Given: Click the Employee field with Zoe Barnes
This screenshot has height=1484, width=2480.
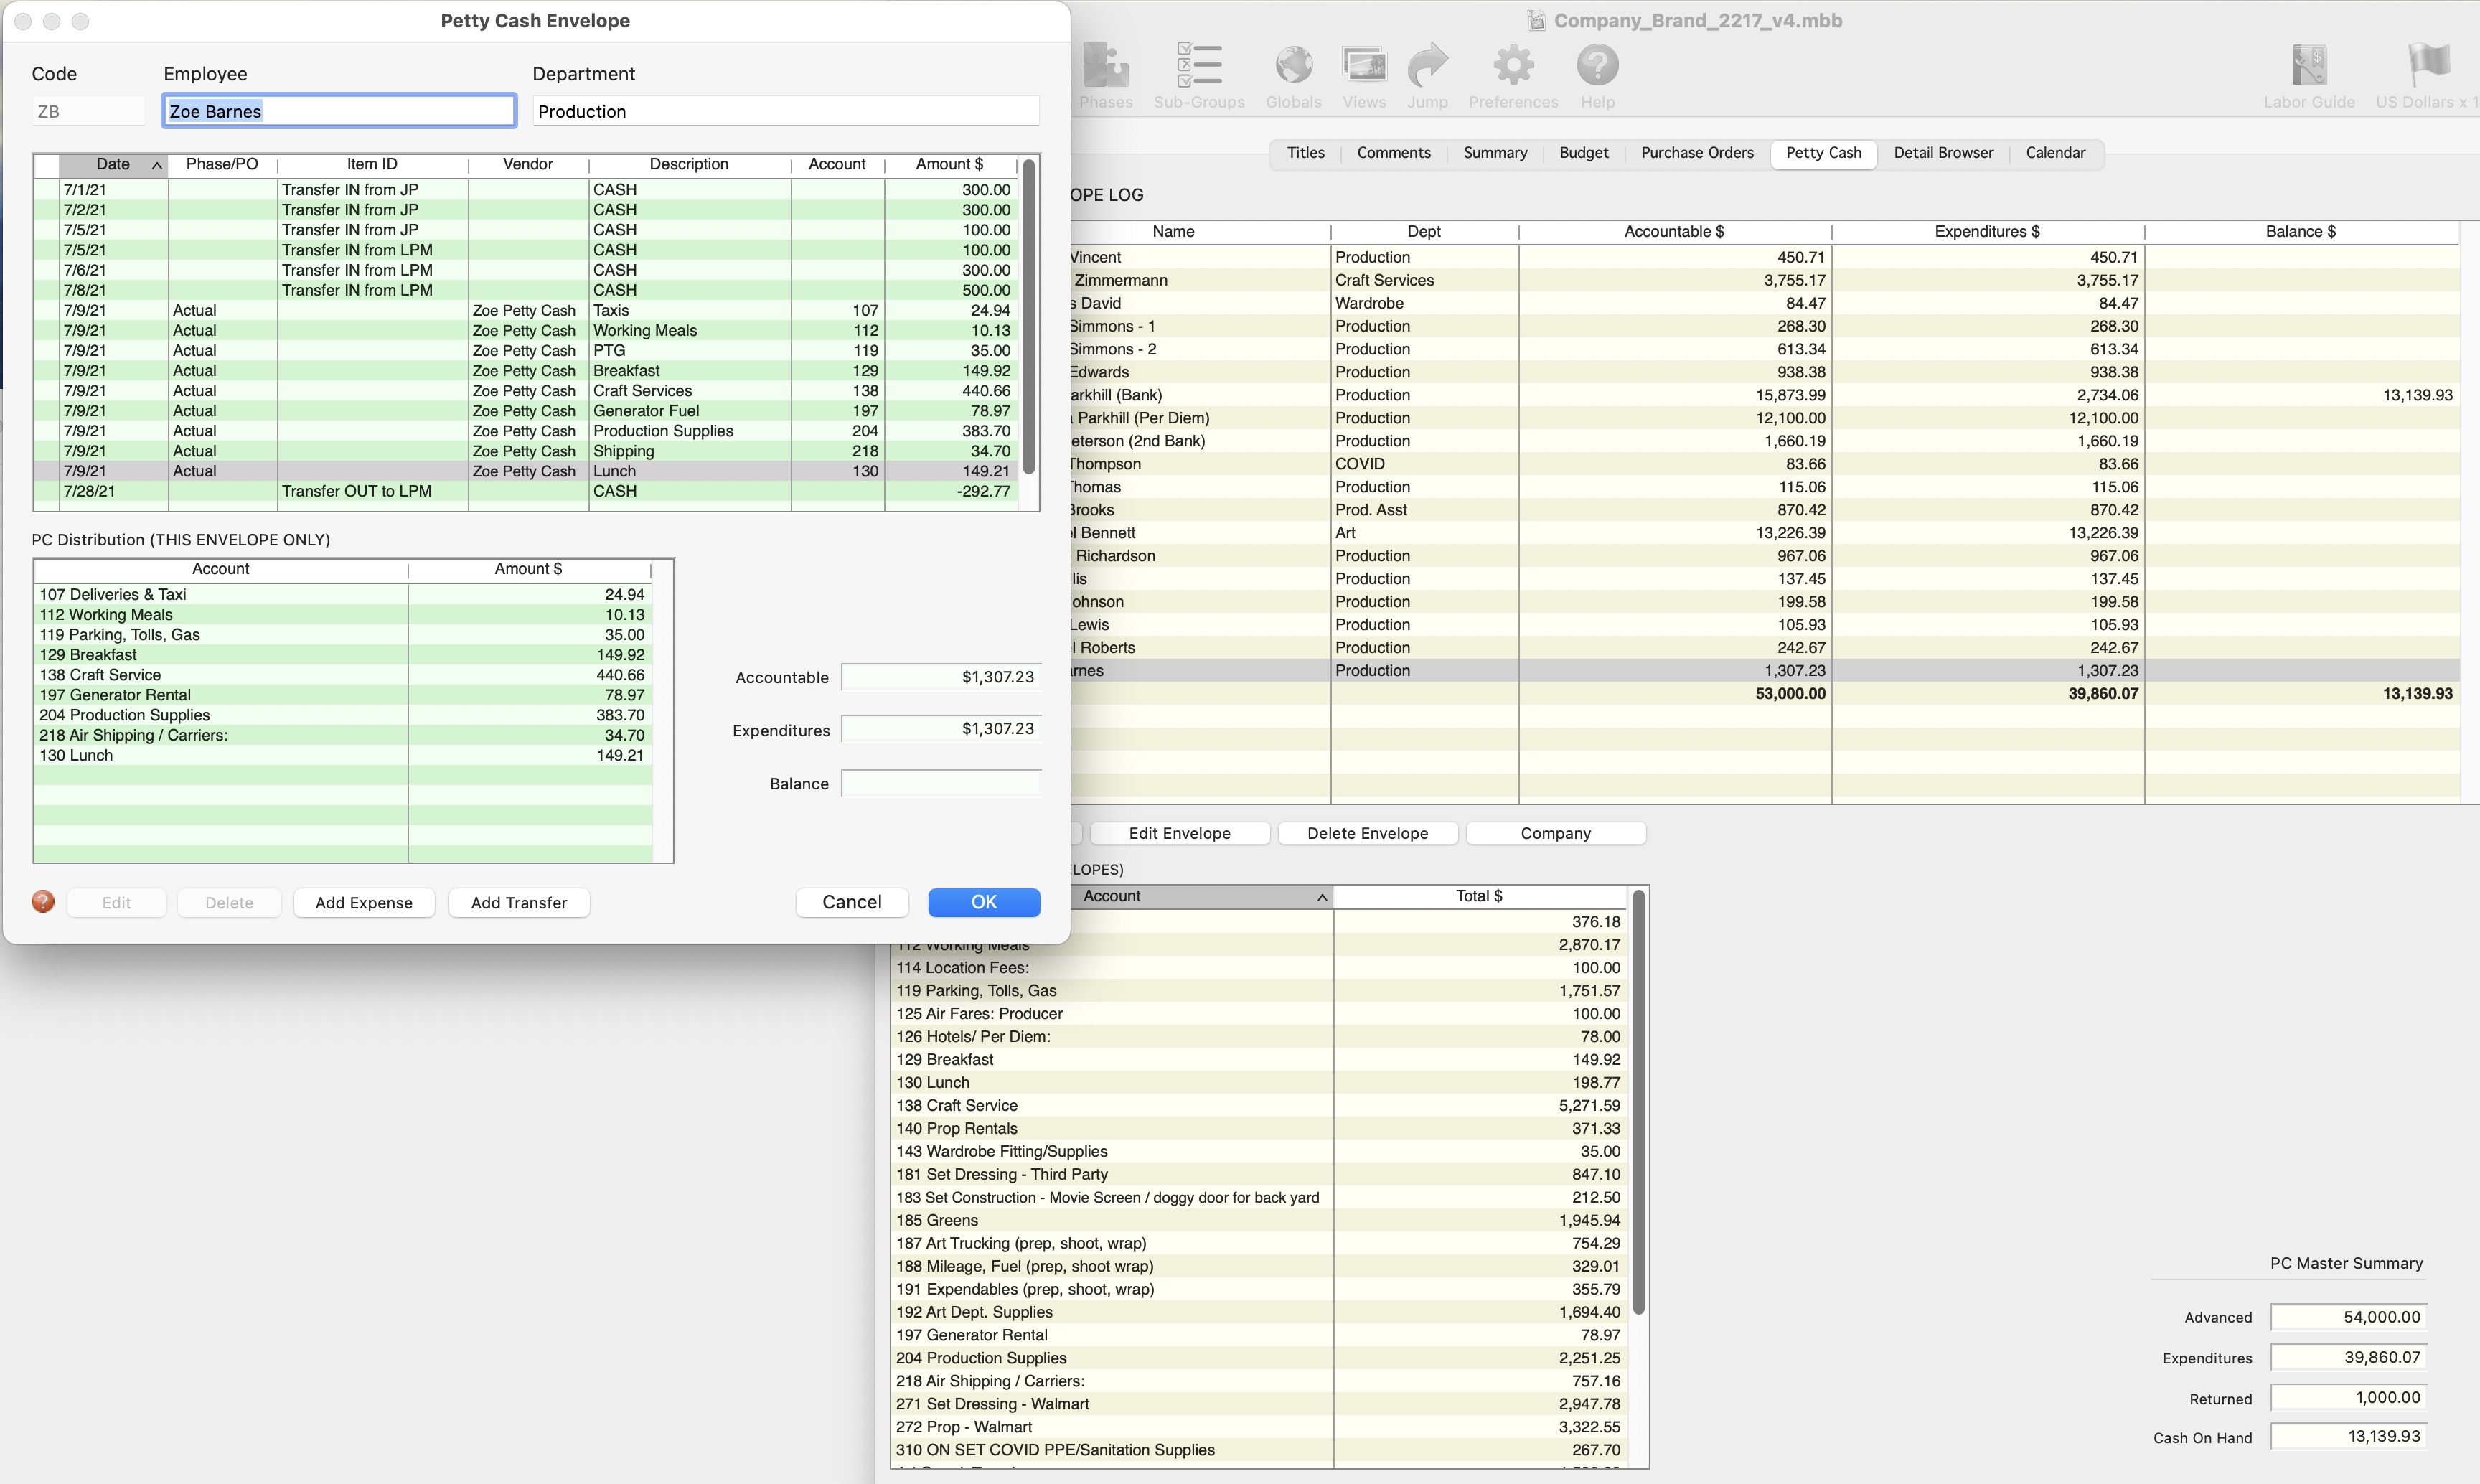Looking at the screenshot, I should [x=339, y=111].
